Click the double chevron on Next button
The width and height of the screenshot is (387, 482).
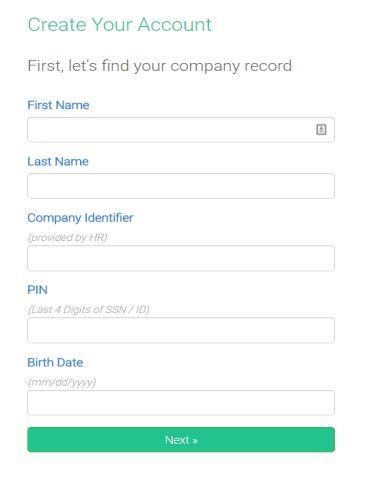tap(195, 441)
